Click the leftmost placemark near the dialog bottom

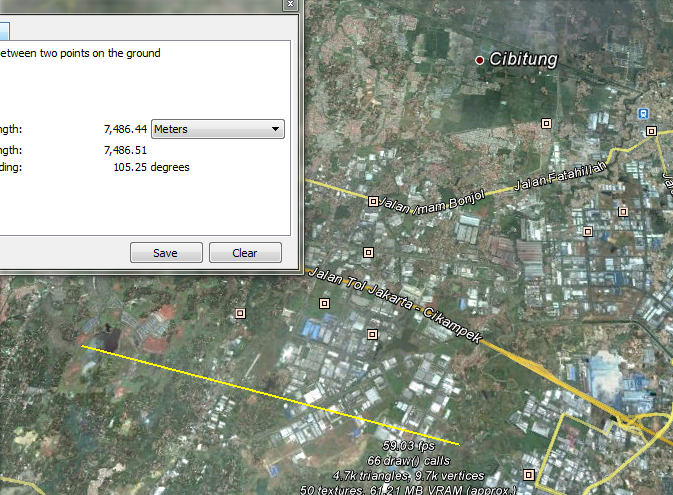240,313
